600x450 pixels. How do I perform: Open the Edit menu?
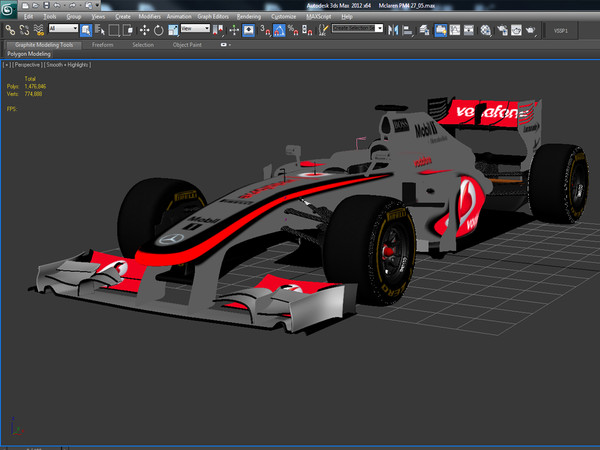point(28,16)
